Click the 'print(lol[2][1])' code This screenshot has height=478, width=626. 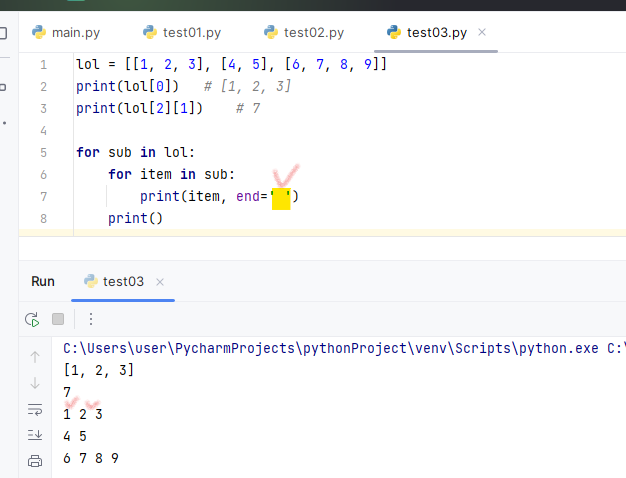[139, 108]
